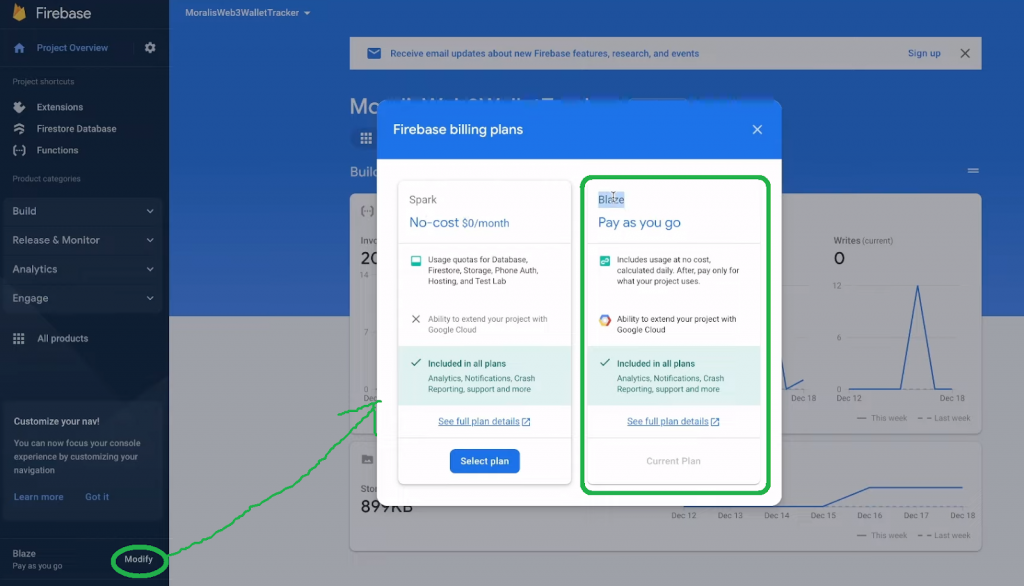Screen dimensions: 1024x586
Task: Open Project Overview home icon
Action: 19,48
